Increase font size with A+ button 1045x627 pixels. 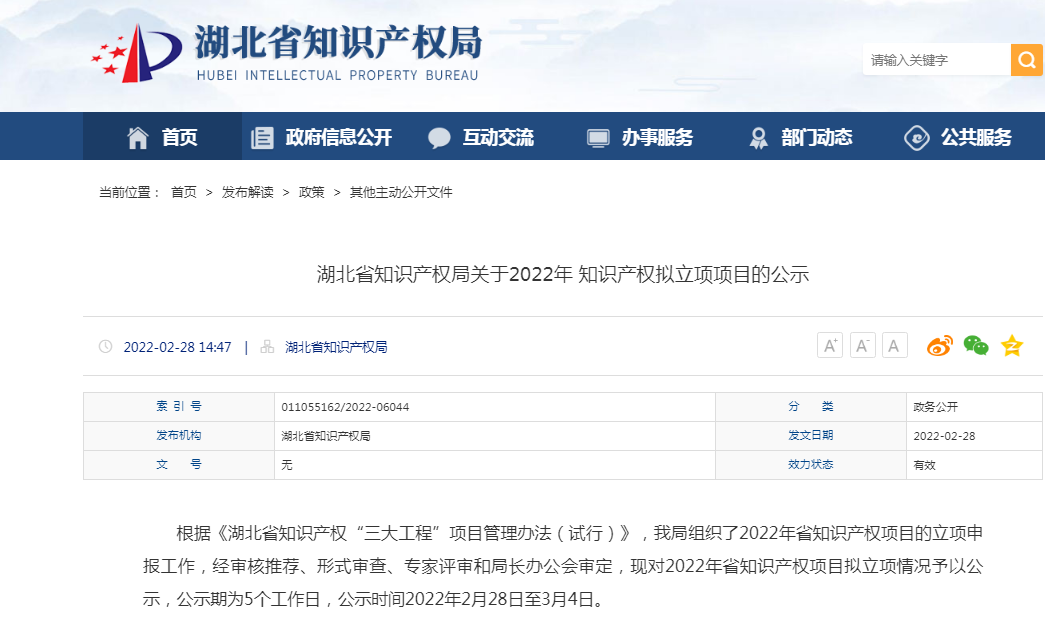pyautogui.click(x=830, y=346)
